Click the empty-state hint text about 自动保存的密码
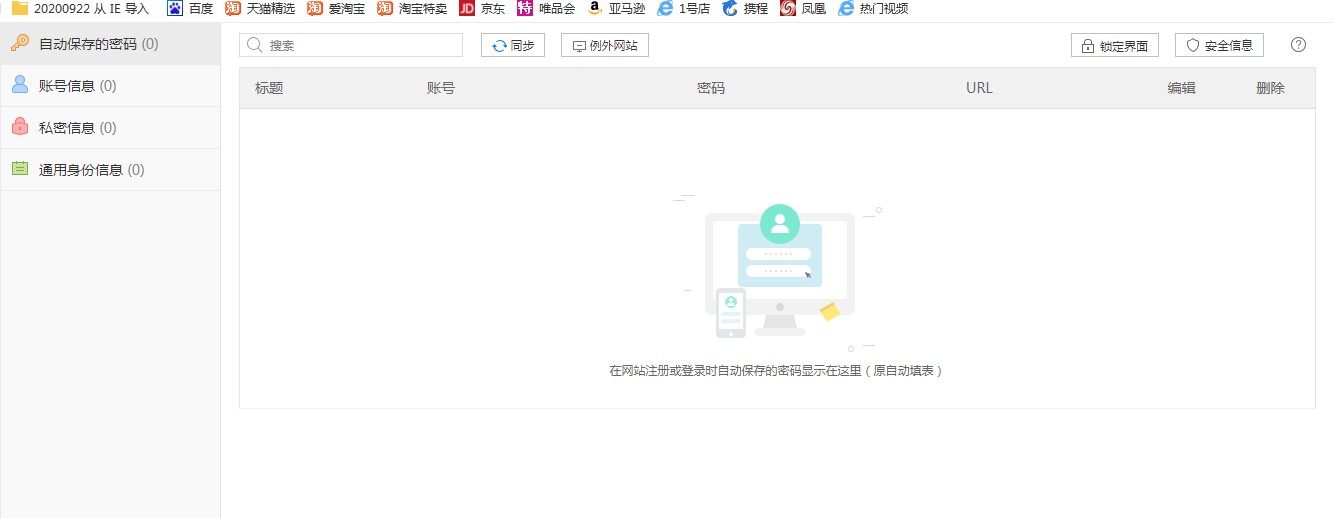 point(777,371)
